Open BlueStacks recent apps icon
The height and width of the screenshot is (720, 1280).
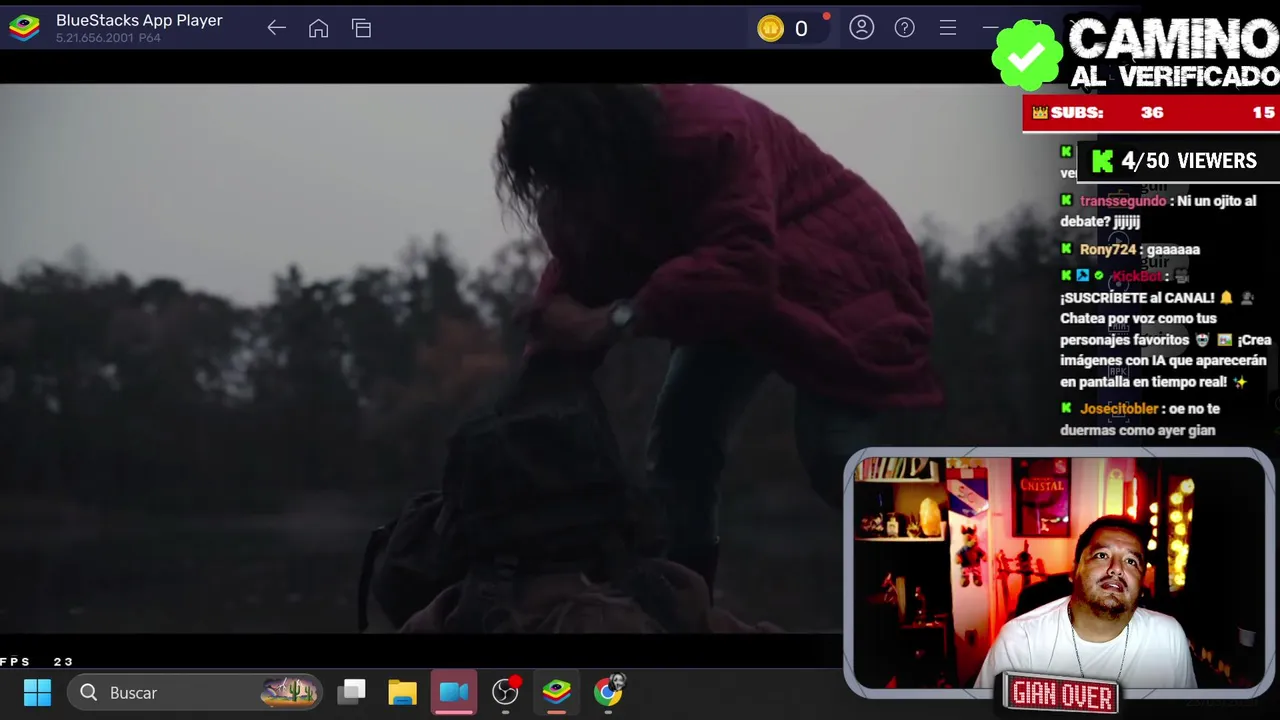tap(361, 28)
